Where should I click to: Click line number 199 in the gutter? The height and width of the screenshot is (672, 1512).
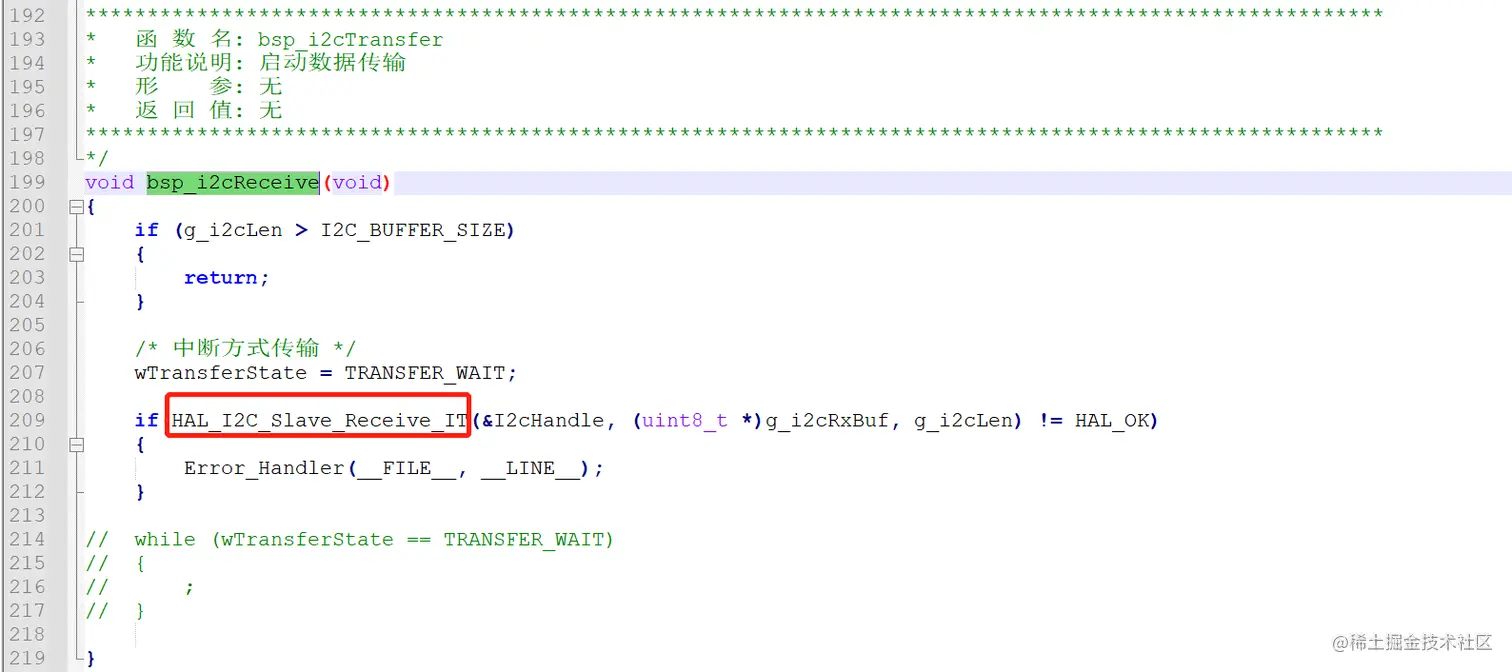pyautogui.click(x=27, y=182)
